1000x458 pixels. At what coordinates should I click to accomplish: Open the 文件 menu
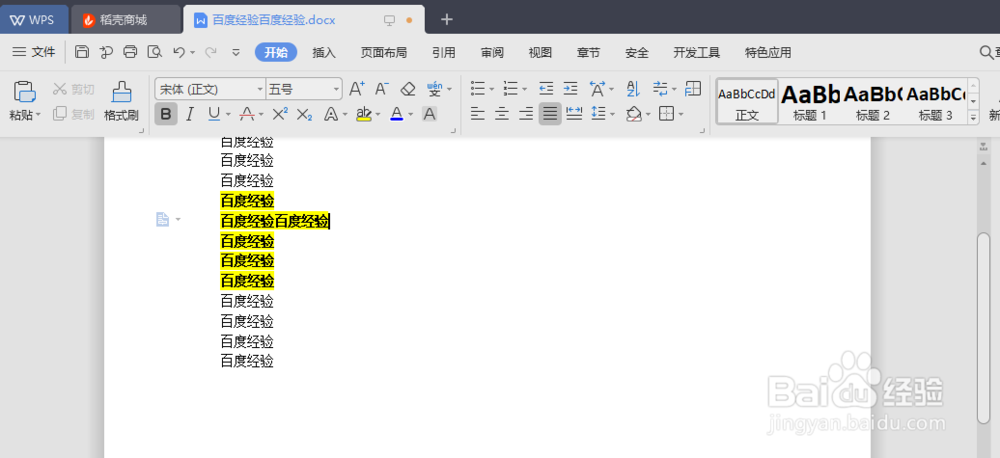(34, 52)
